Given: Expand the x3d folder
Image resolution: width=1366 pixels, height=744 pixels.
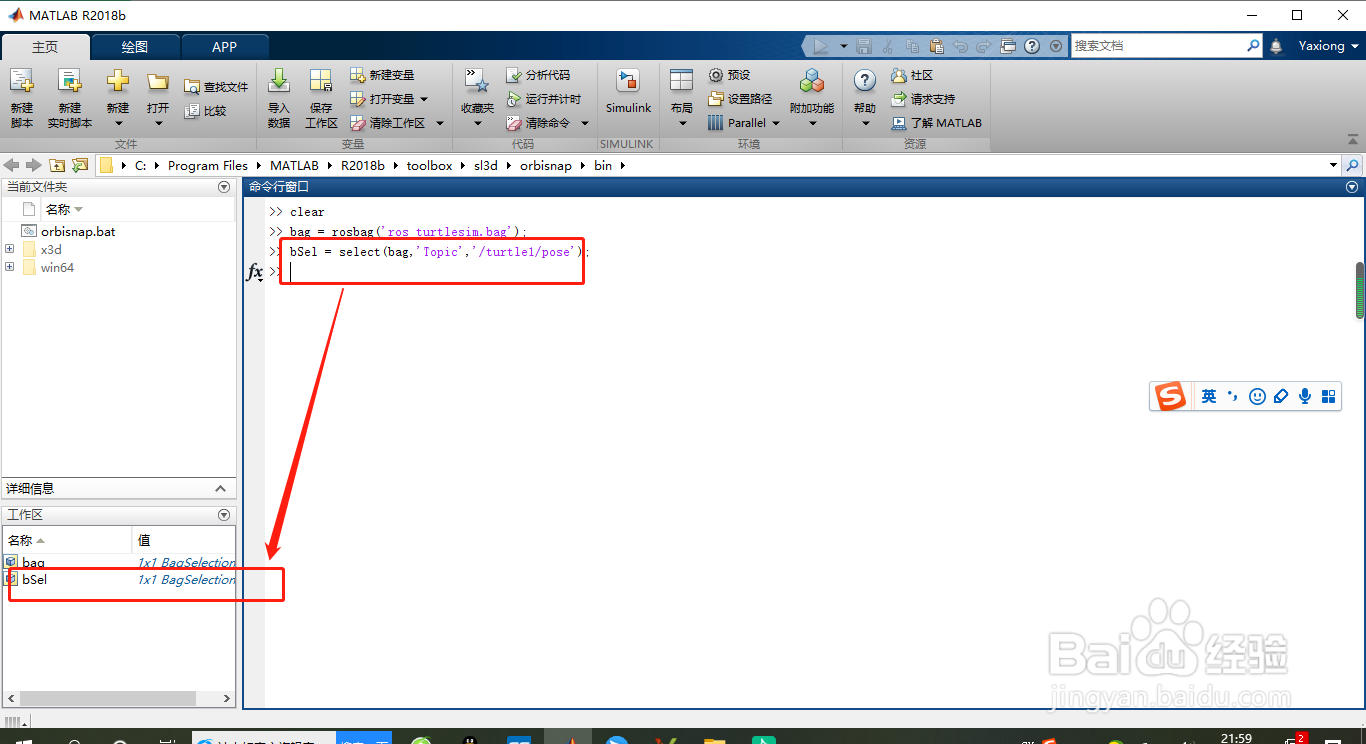Looking at the screenshot, I should [9, 249].
